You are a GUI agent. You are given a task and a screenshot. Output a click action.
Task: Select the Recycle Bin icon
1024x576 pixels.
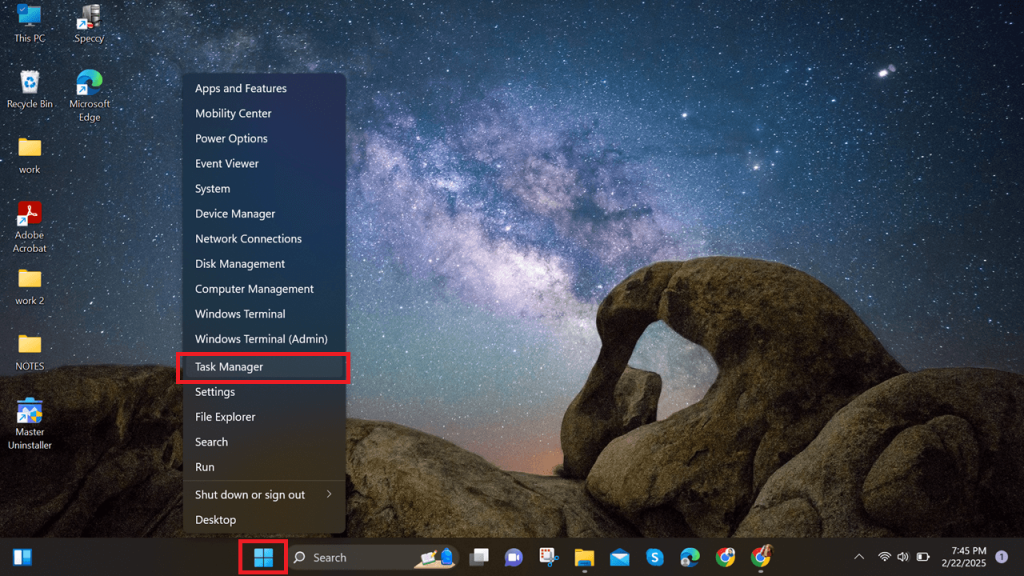(x=29, y=89)
